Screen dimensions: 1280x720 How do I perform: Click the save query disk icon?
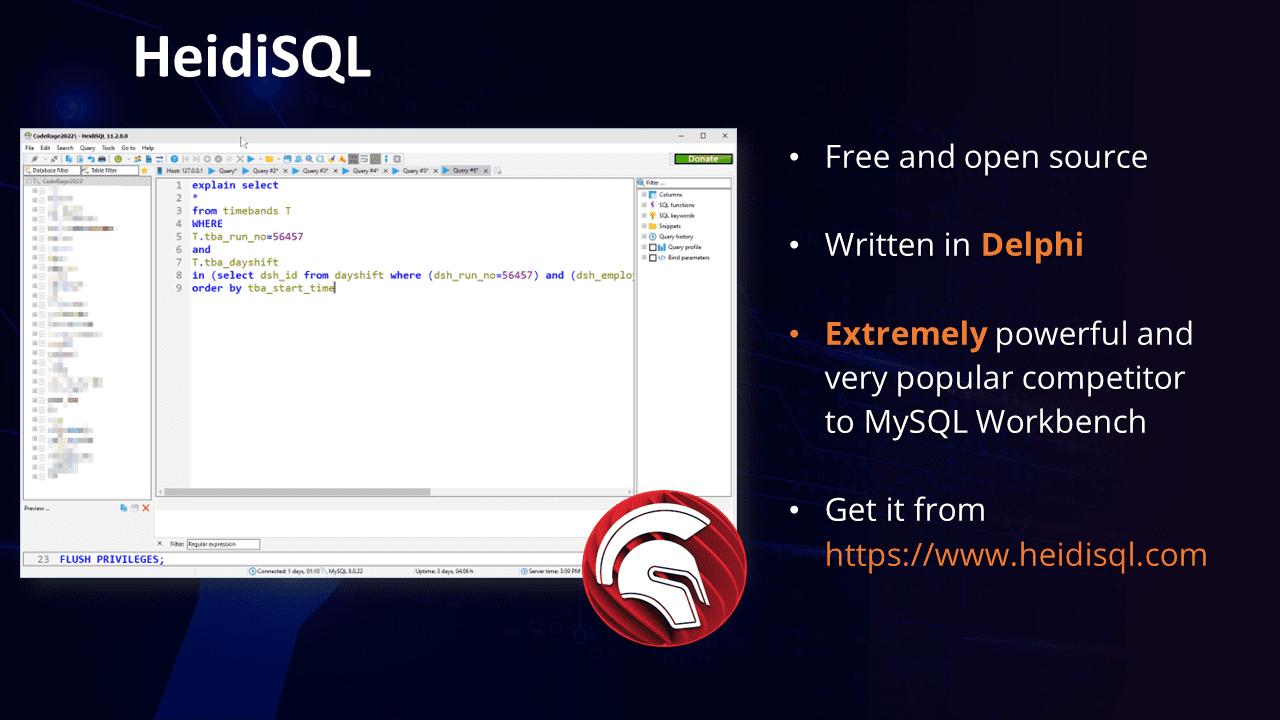point(287,159)
